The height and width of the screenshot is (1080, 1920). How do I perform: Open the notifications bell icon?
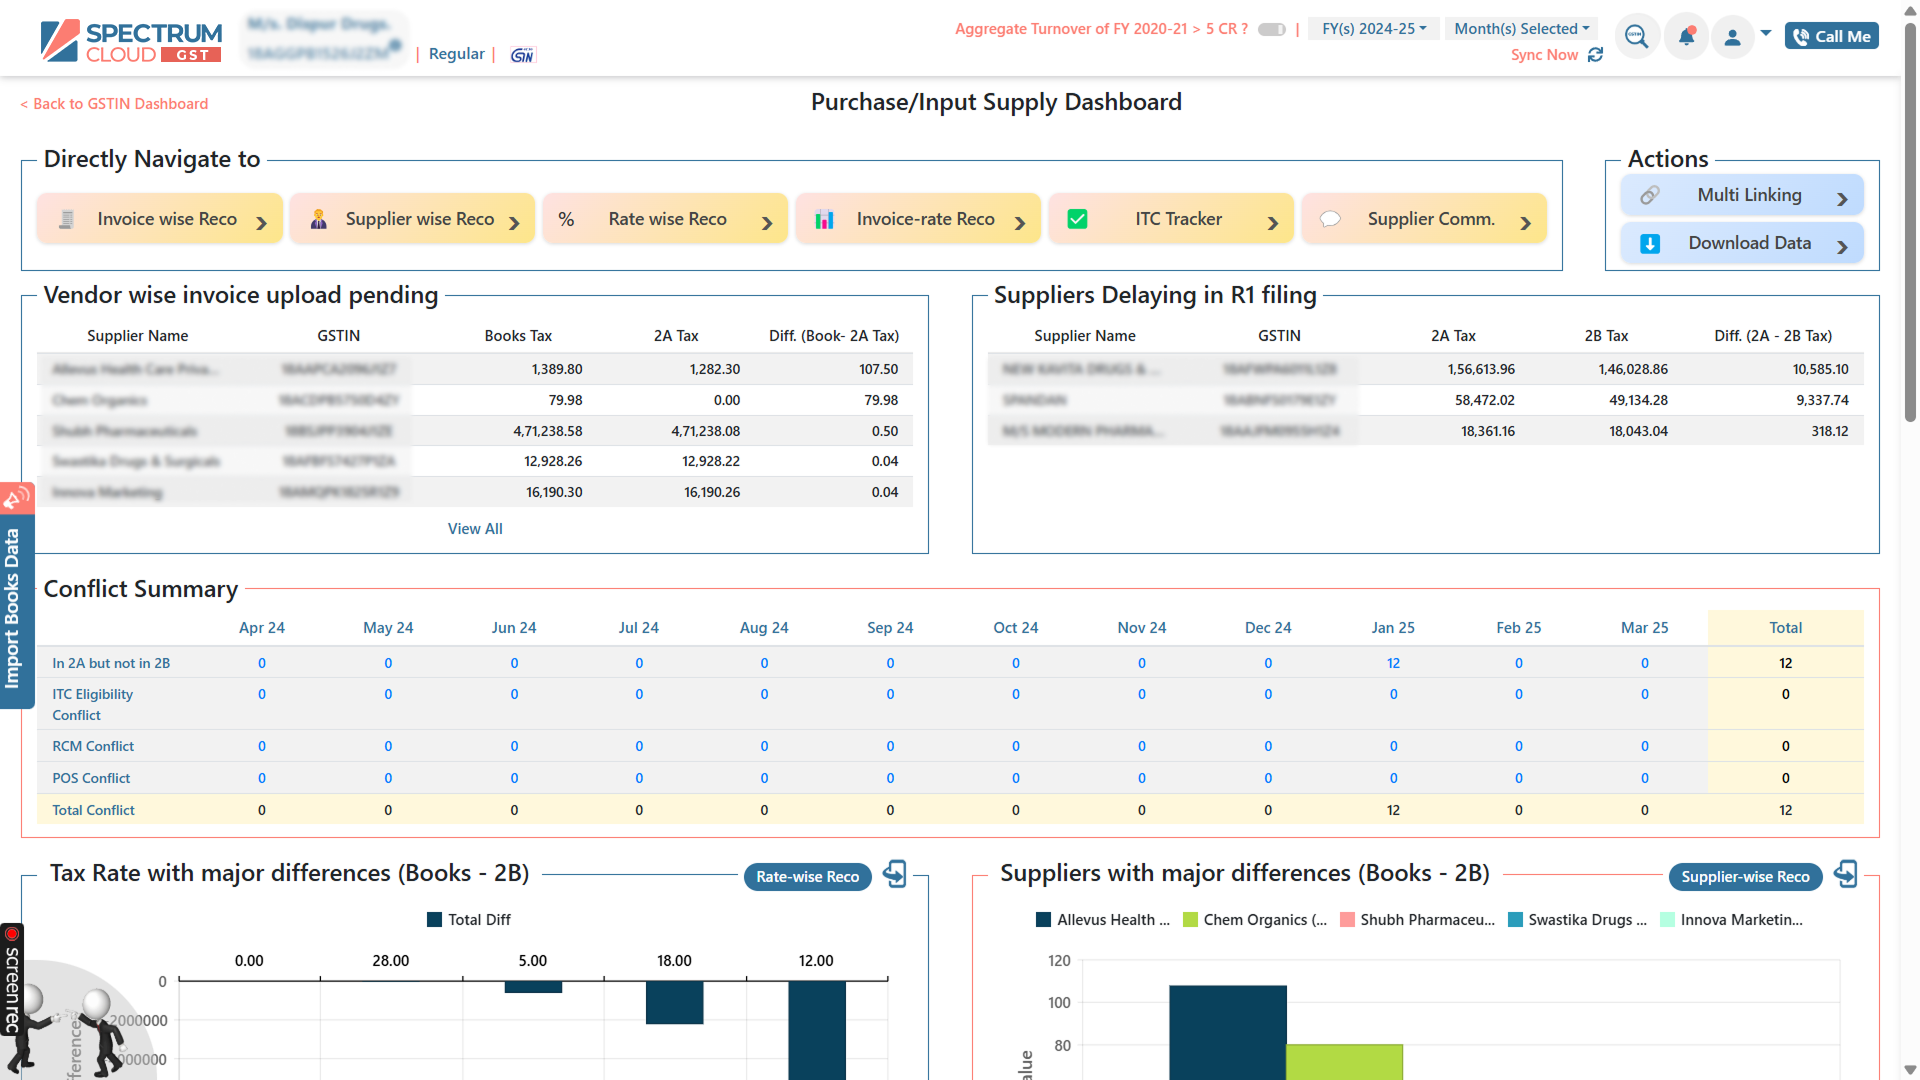click(1686, 37)
